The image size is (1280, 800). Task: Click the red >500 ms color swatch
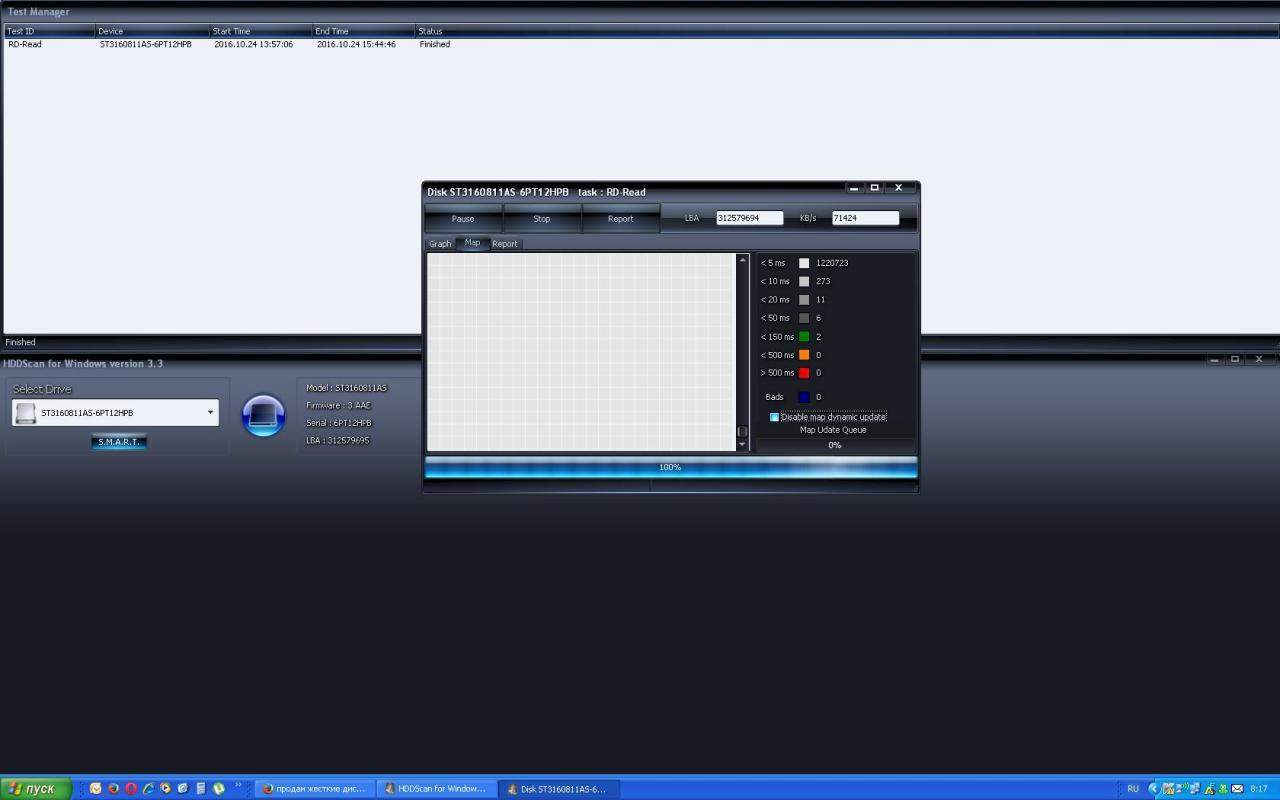804,373
